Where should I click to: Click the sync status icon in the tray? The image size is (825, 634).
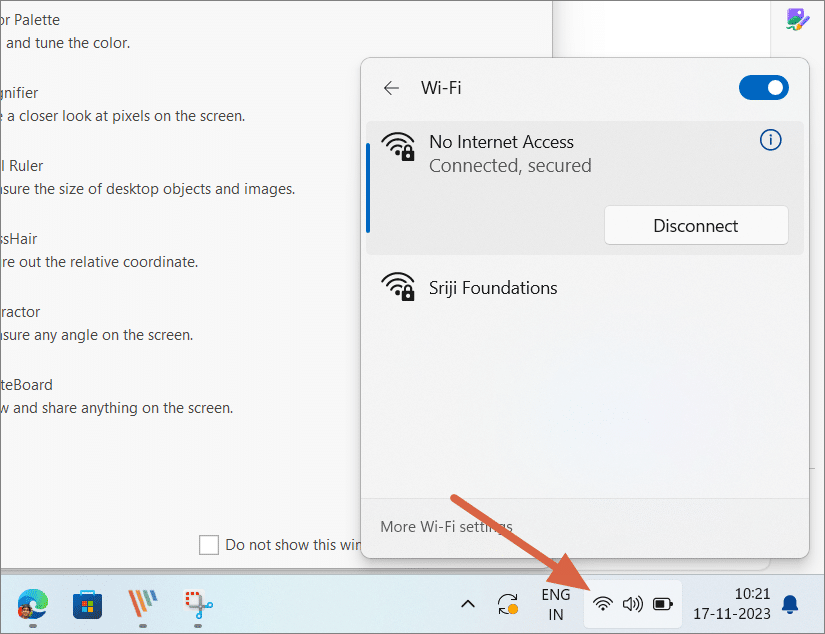click(507, 604)
